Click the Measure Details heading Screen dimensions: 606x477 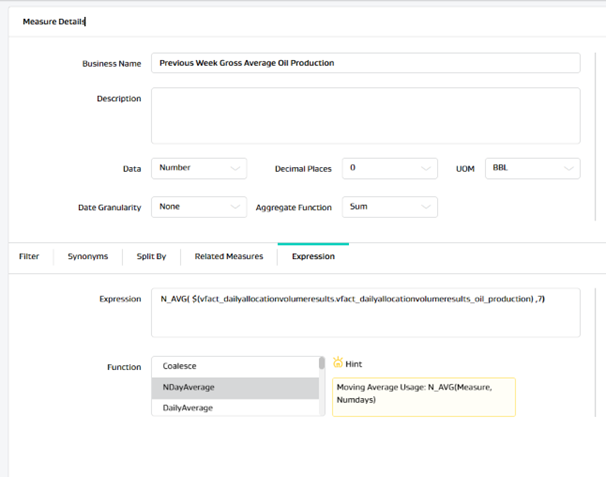(x=54, y=20)
